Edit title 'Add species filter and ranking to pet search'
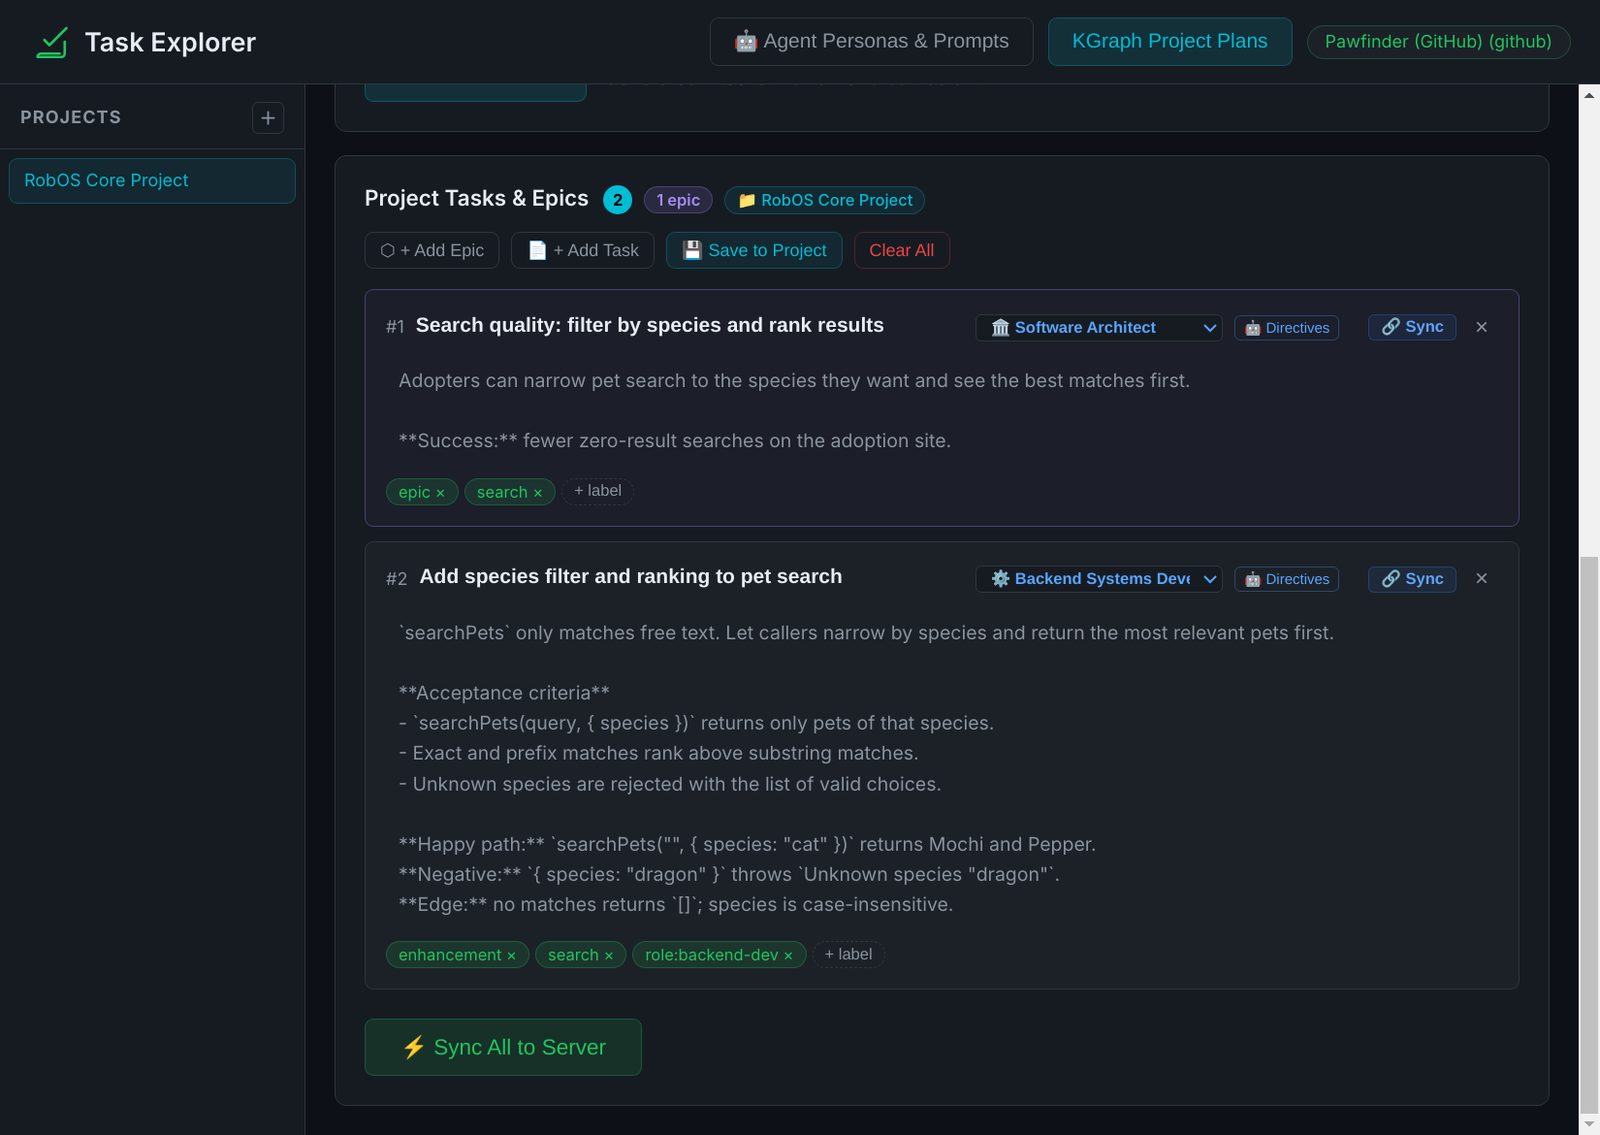 click(631, 577)
